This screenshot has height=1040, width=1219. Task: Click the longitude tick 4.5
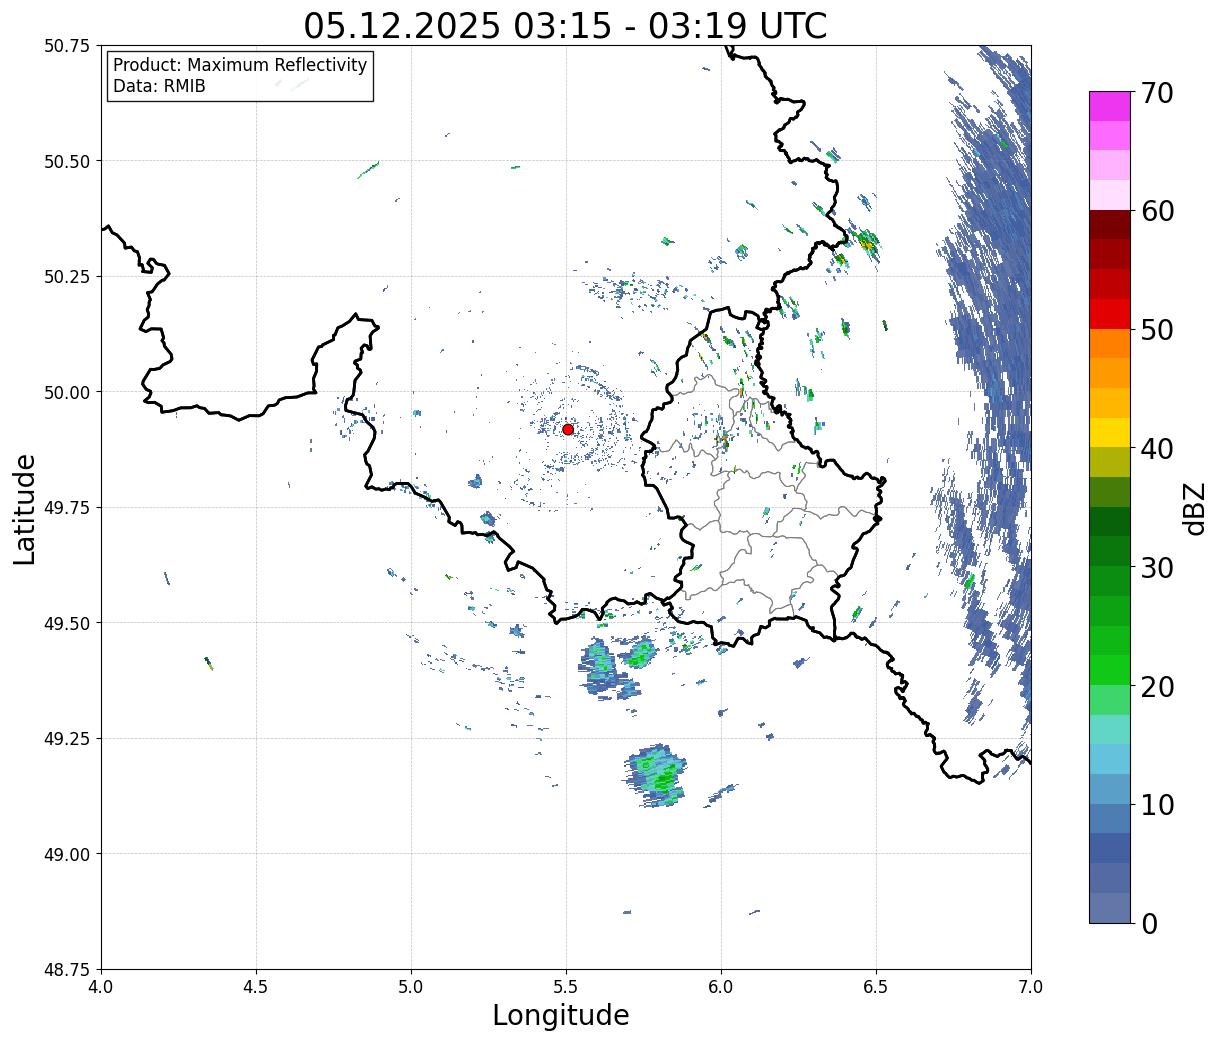coord(256,987)
